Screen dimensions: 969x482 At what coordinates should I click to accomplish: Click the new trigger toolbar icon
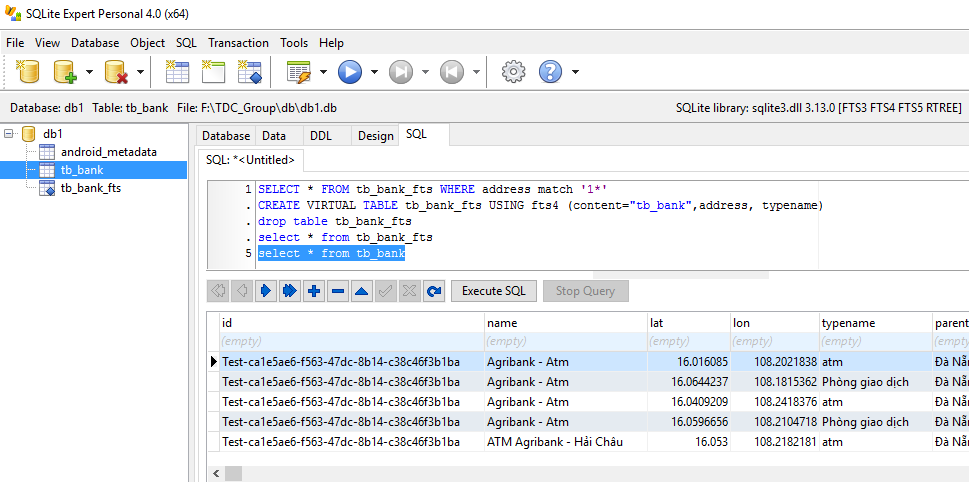(250, 72)
